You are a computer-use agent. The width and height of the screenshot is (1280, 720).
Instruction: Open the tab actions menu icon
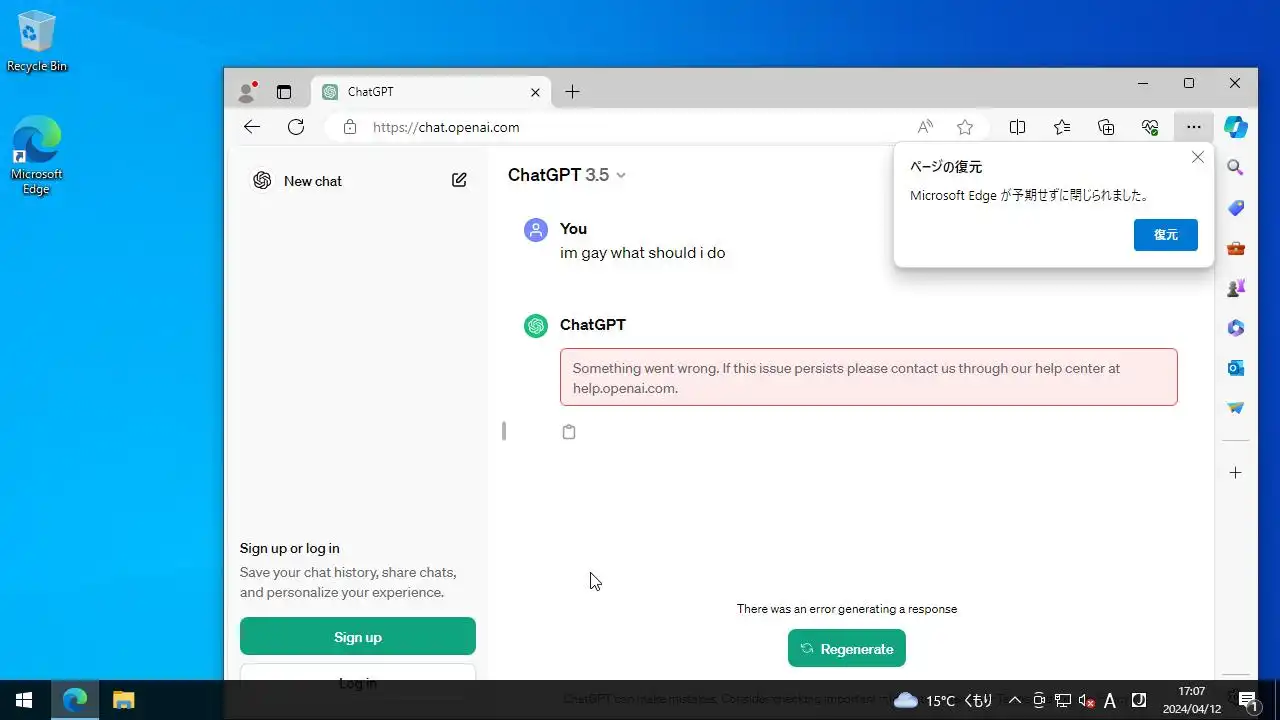click(x=284, y=92)
